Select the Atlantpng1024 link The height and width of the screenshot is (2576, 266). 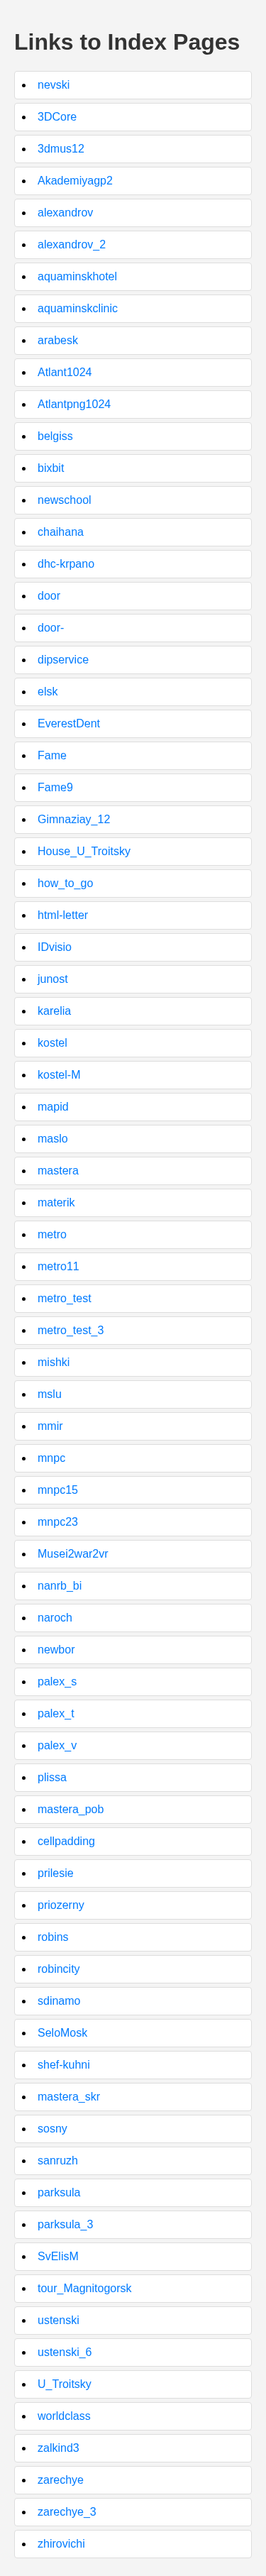(74, 404)
